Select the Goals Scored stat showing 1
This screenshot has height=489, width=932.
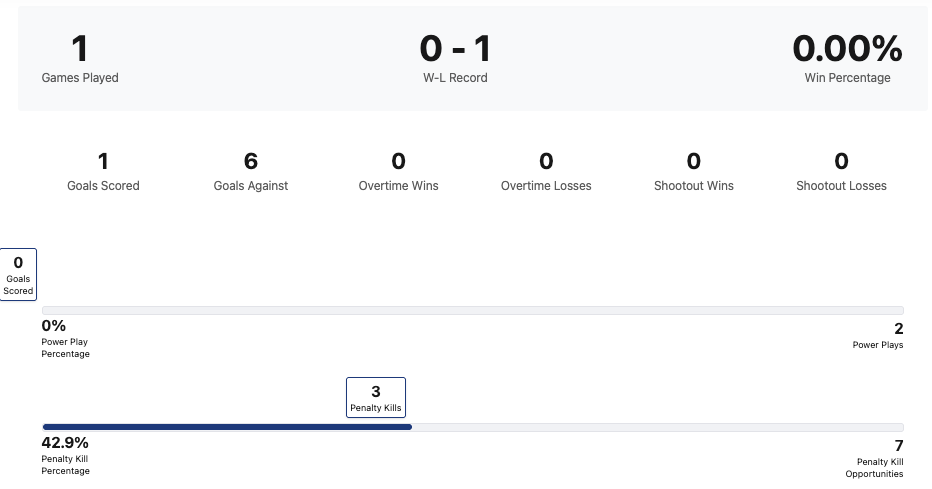(103, 171)
